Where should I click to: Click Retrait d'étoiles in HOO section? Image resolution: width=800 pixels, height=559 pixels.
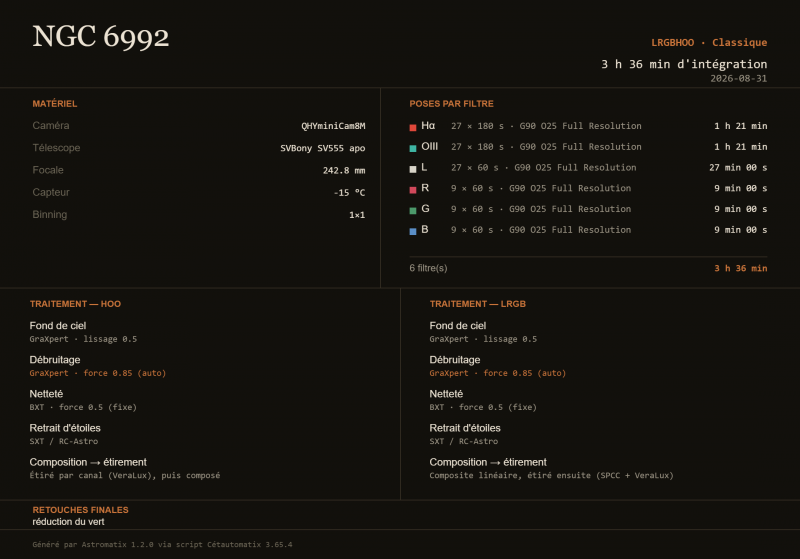65,428
